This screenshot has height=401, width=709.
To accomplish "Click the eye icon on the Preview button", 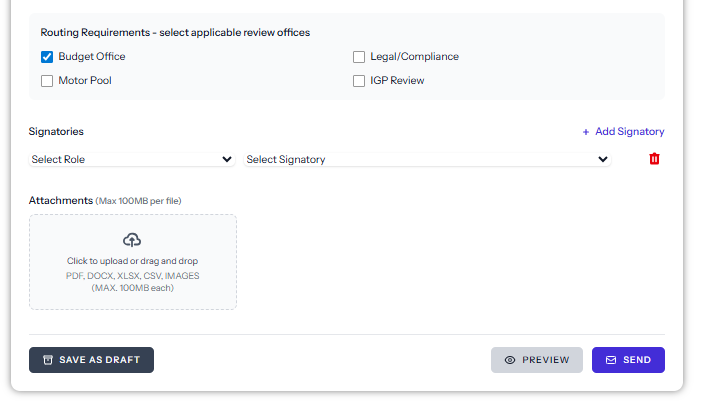I will coord(510,360).
